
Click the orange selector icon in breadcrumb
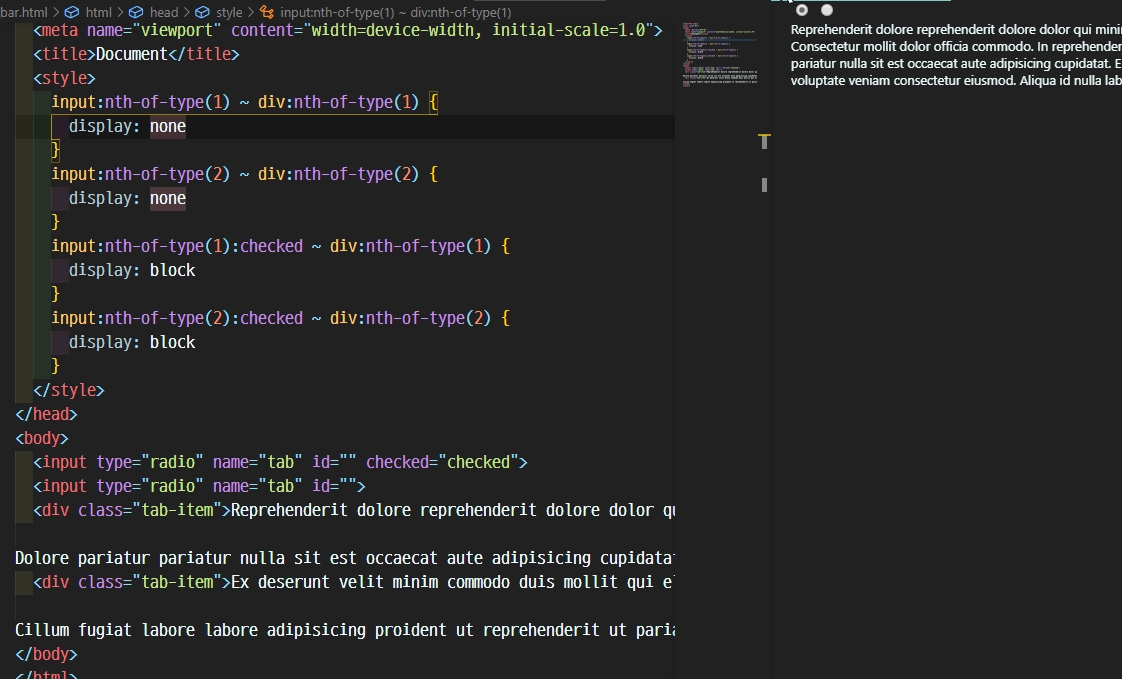[267, 12]
